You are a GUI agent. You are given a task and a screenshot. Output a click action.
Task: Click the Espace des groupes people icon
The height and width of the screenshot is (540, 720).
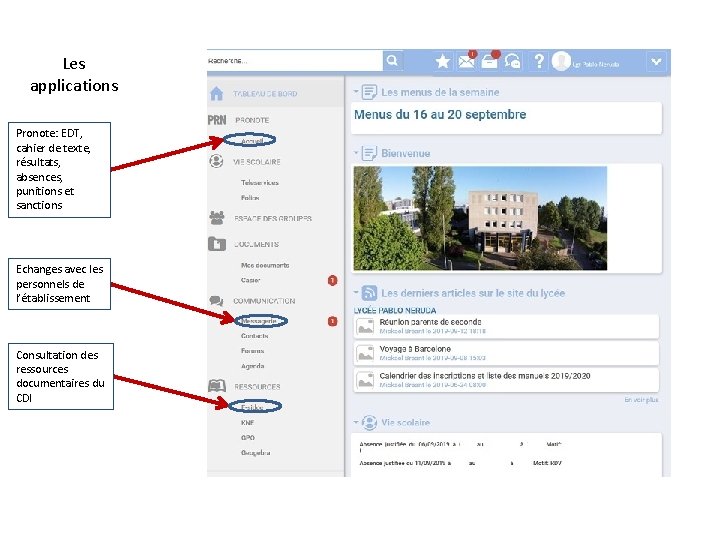coord(217,218)
